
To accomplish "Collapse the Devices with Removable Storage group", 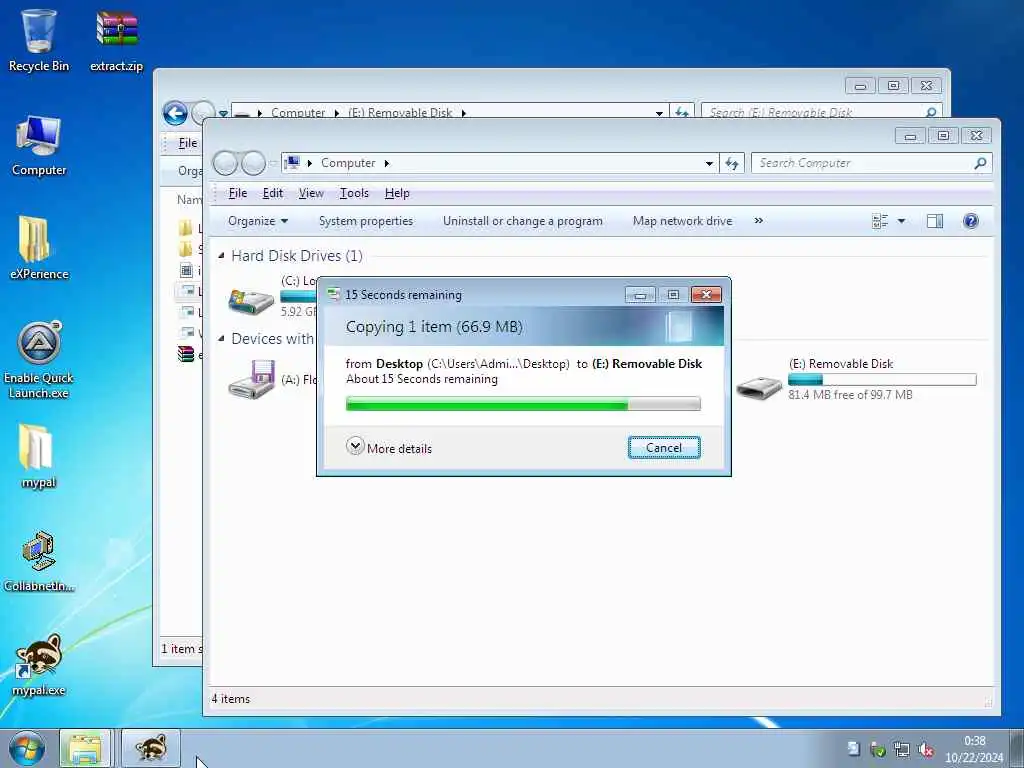I will pyautogui.click(x=221, y=338).
